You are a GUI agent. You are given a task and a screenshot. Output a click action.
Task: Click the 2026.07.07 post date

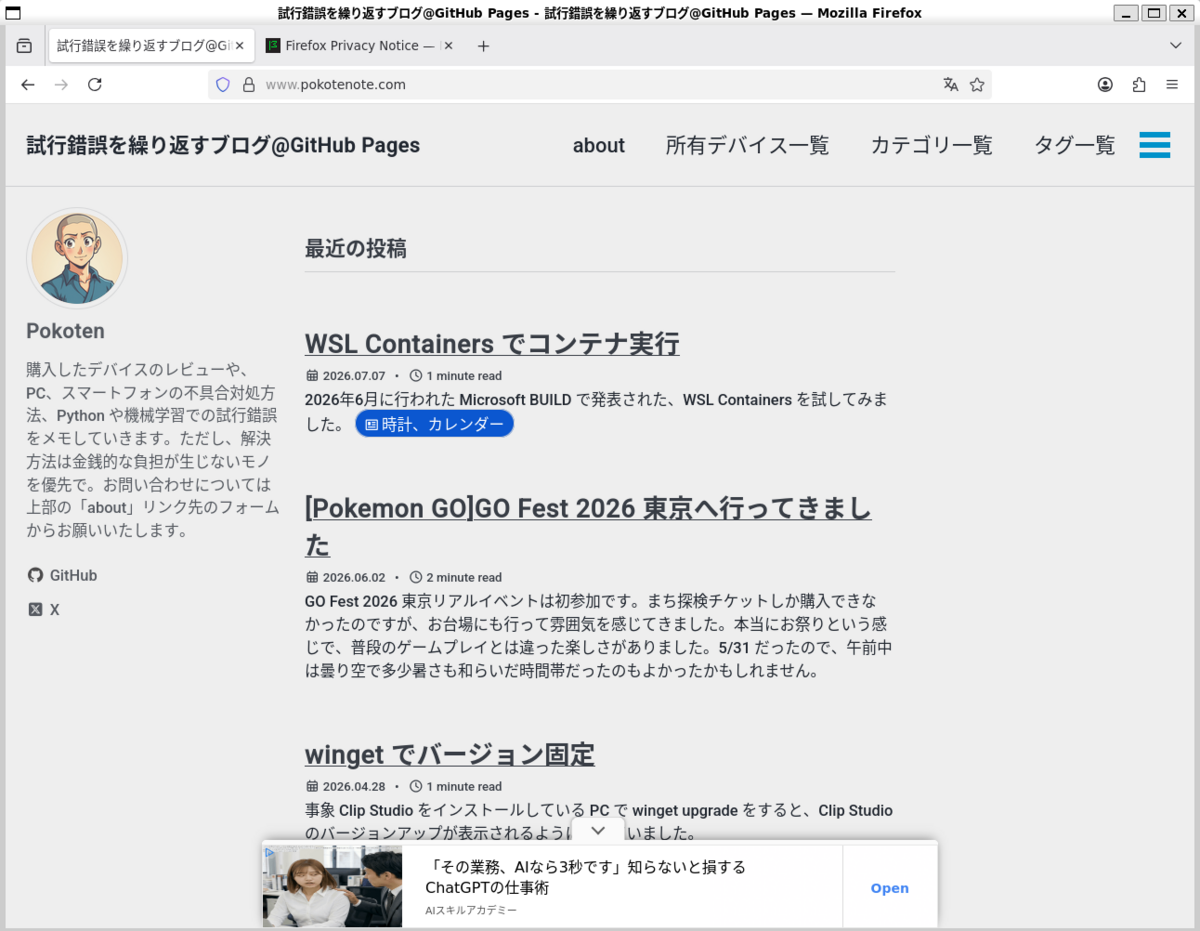pos(354,376)
